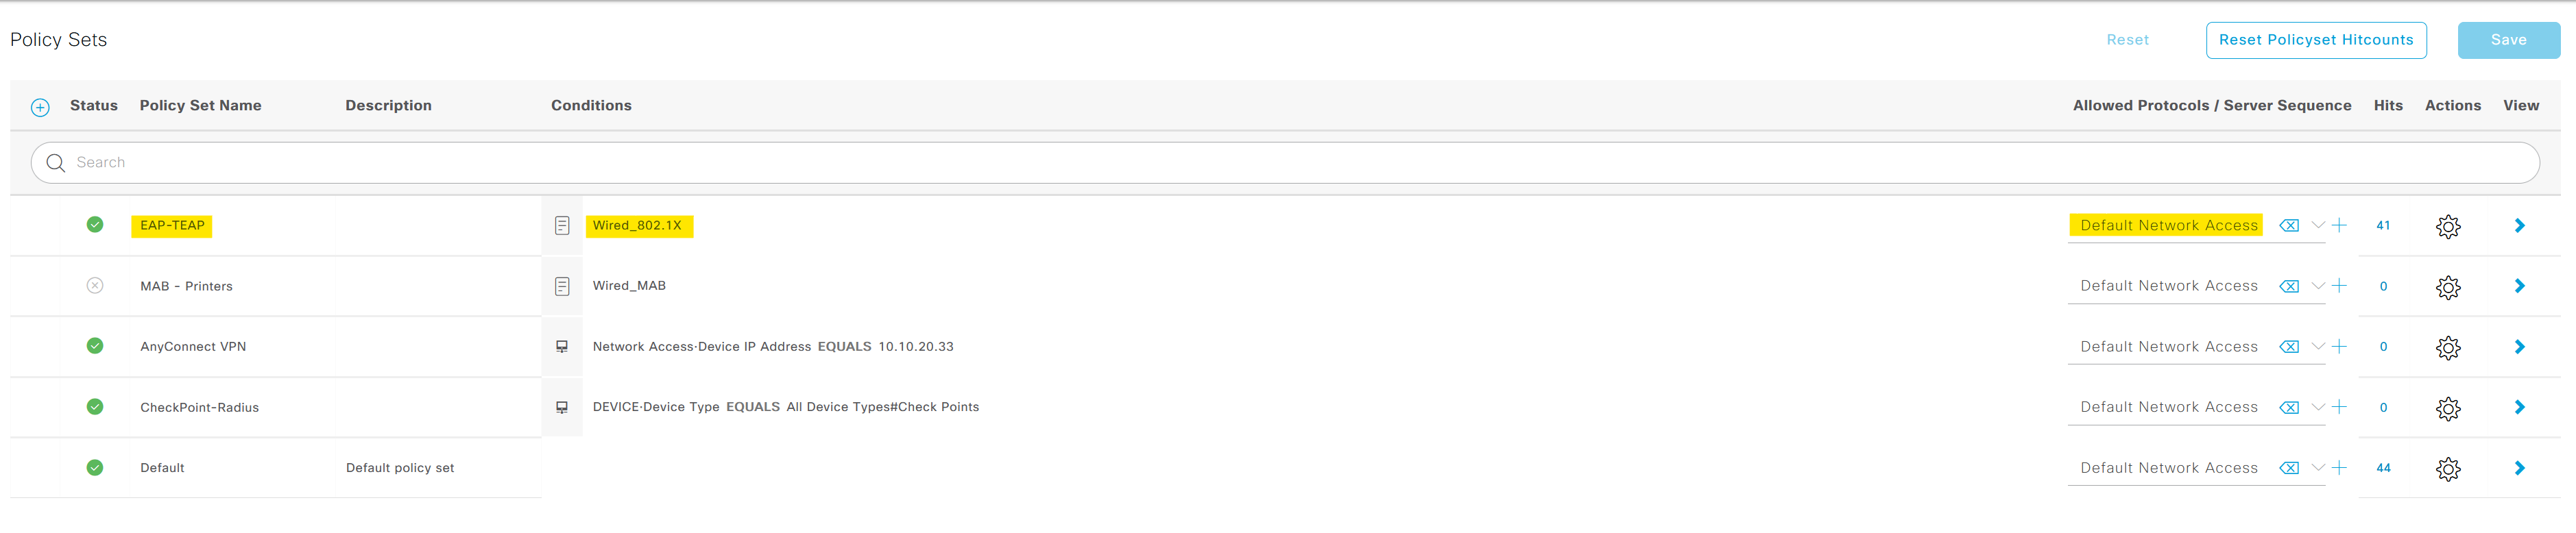Open actions gear for Default policy set
2576x533 pixels.
tap(2447, 469)
